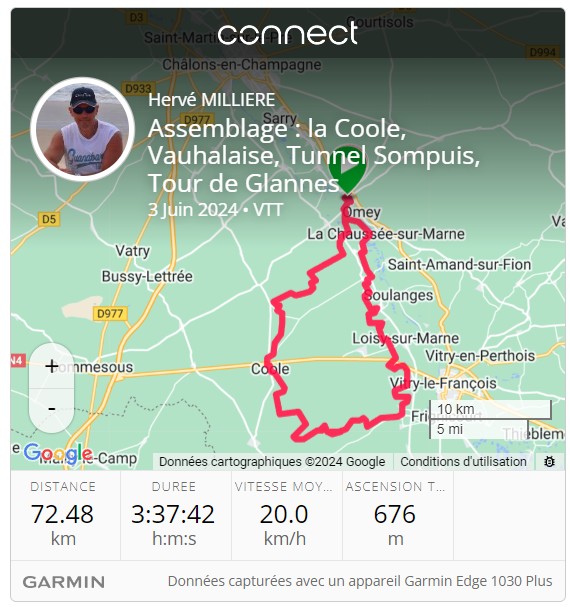Toggle the 10 km / 5 mi map scale

[x=490, y=419]
